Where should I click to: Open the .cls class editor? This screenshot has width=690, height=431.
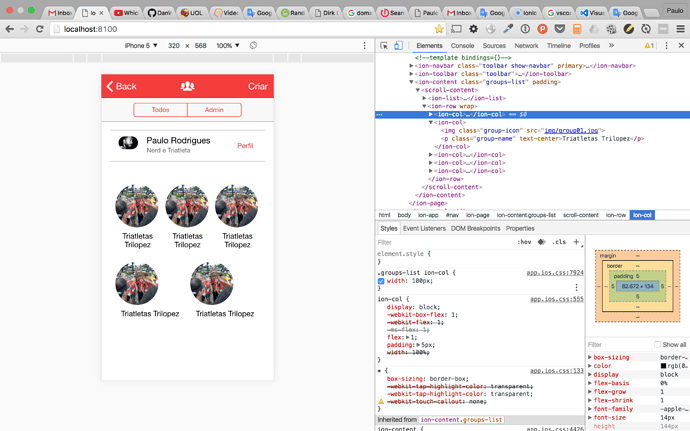coord(559,242)
